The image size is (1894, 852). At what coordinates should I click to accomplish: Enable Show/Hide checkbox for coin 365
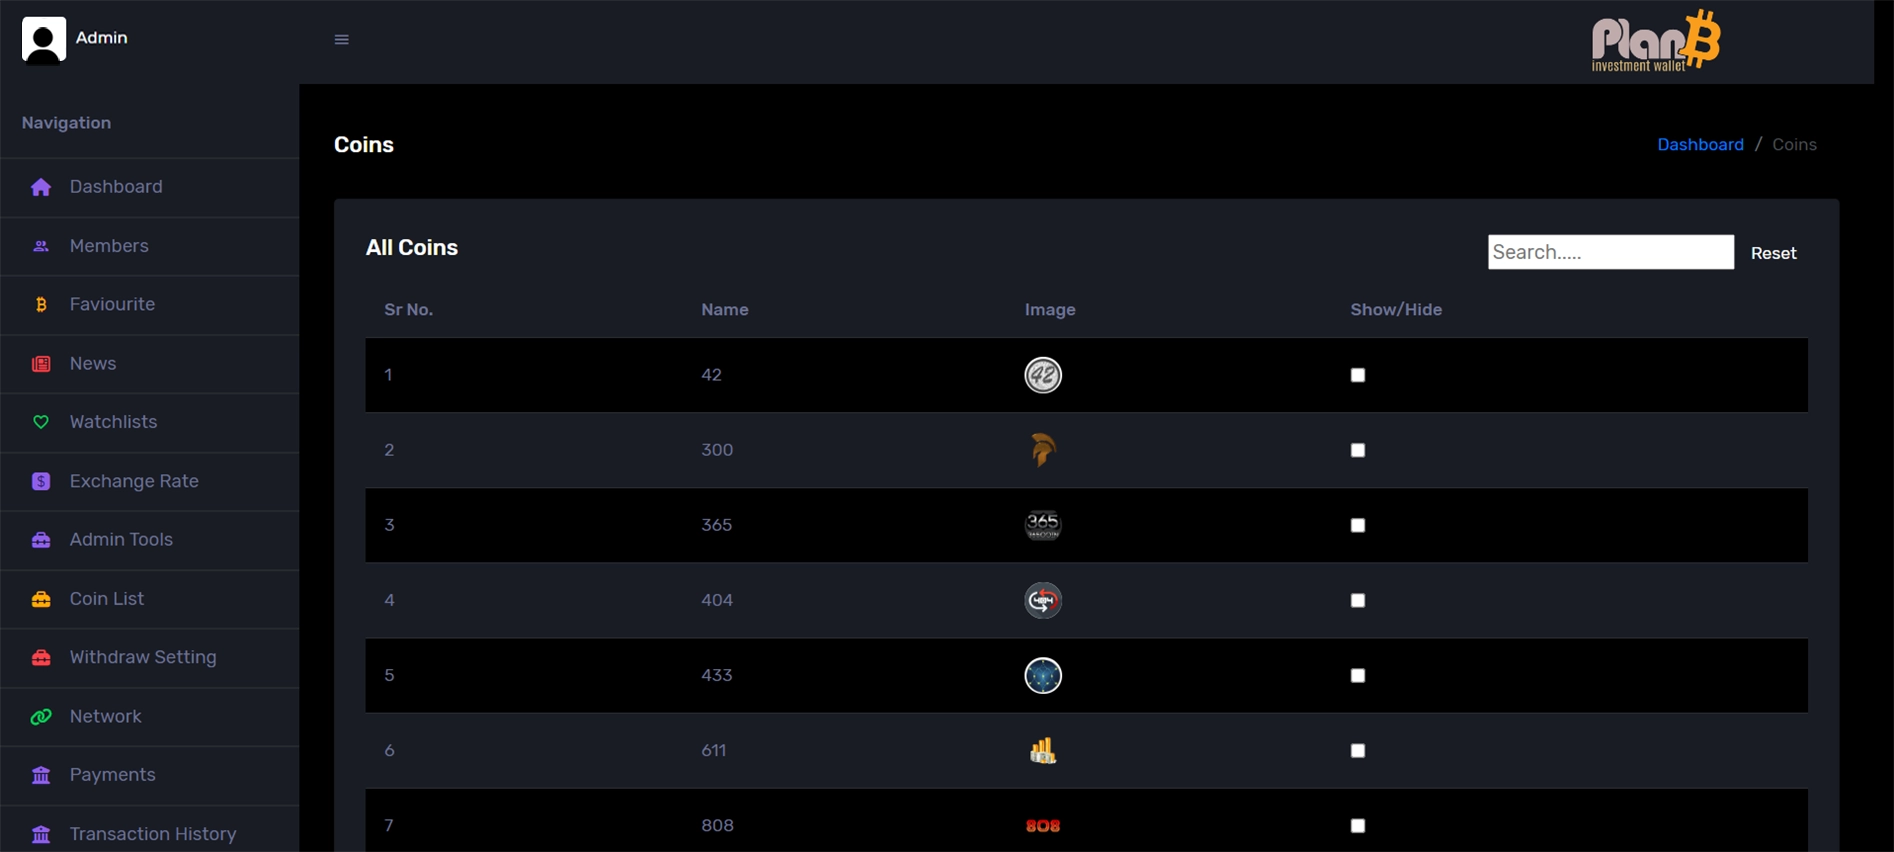pyautogui.click(x=1358, y=525)
